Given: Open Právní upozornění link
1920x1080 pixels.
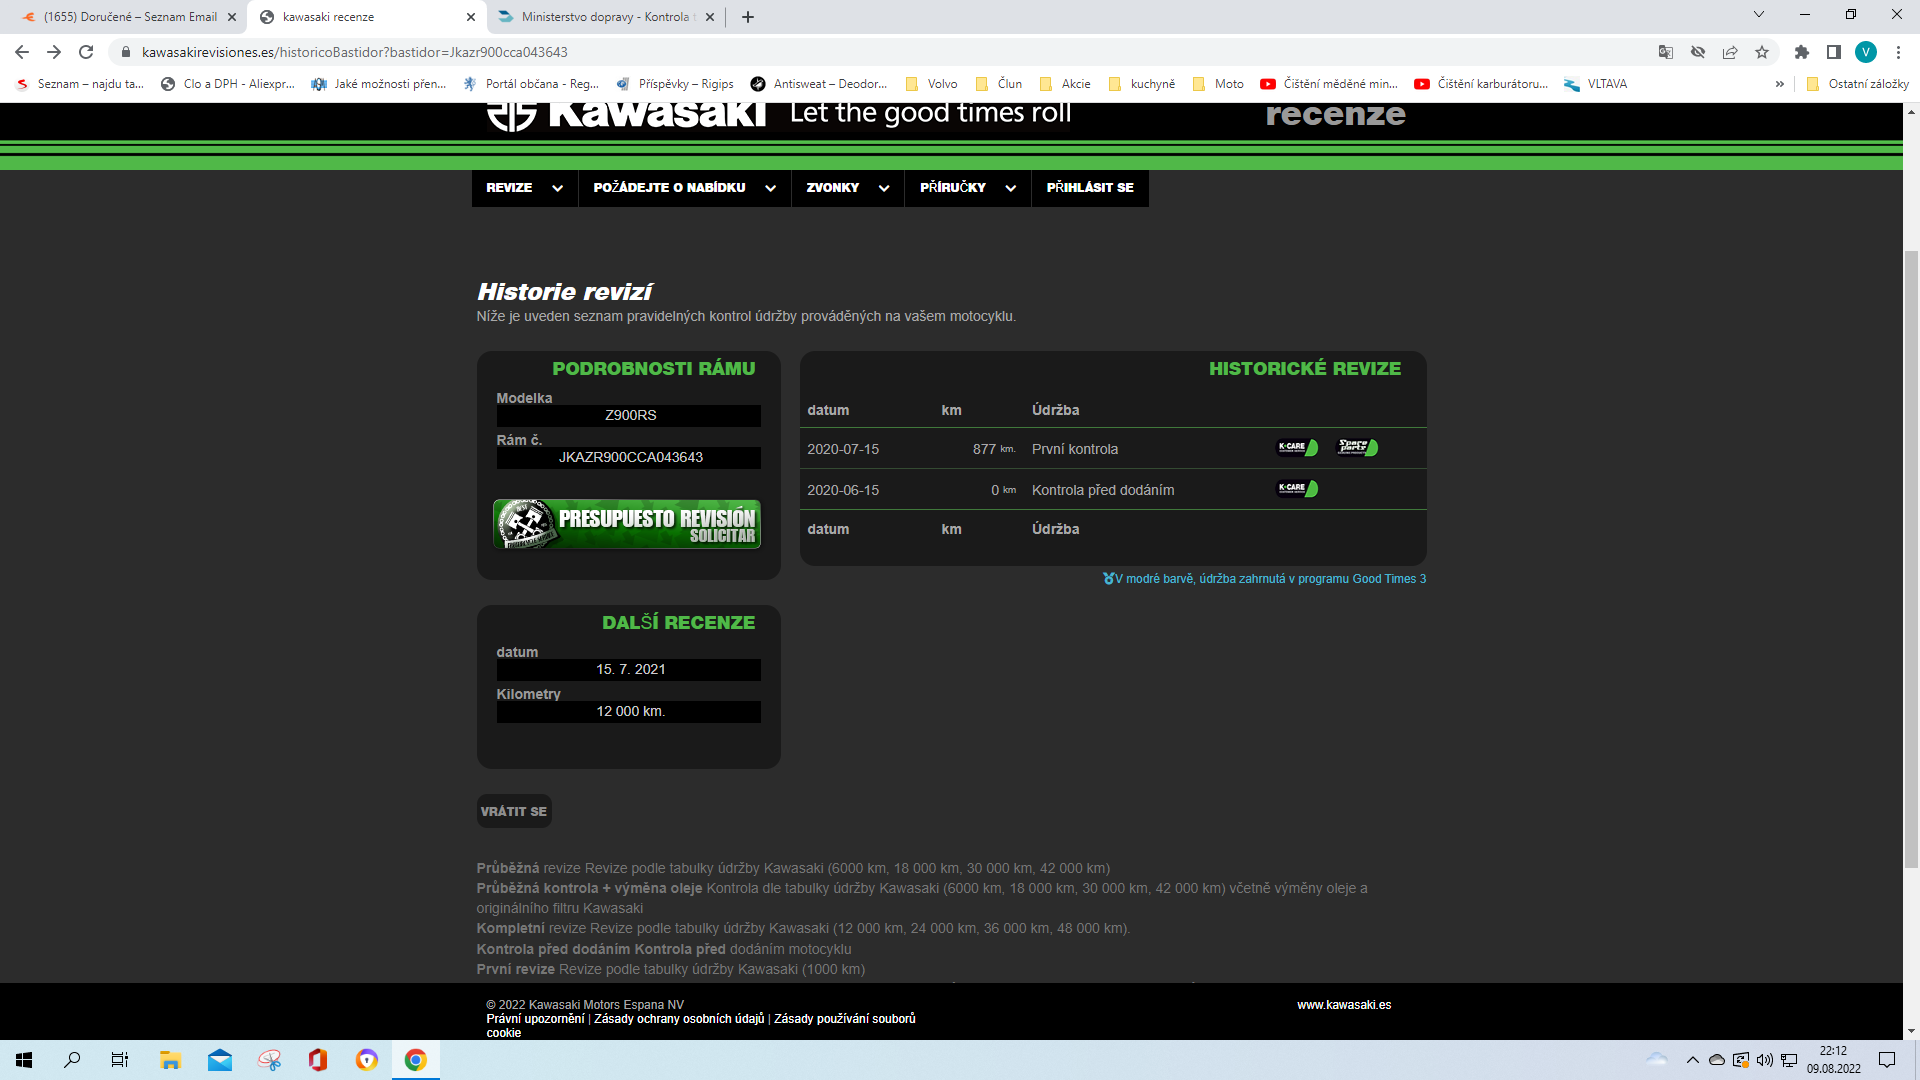Looking at the screenshot, I should (535, 1019).
